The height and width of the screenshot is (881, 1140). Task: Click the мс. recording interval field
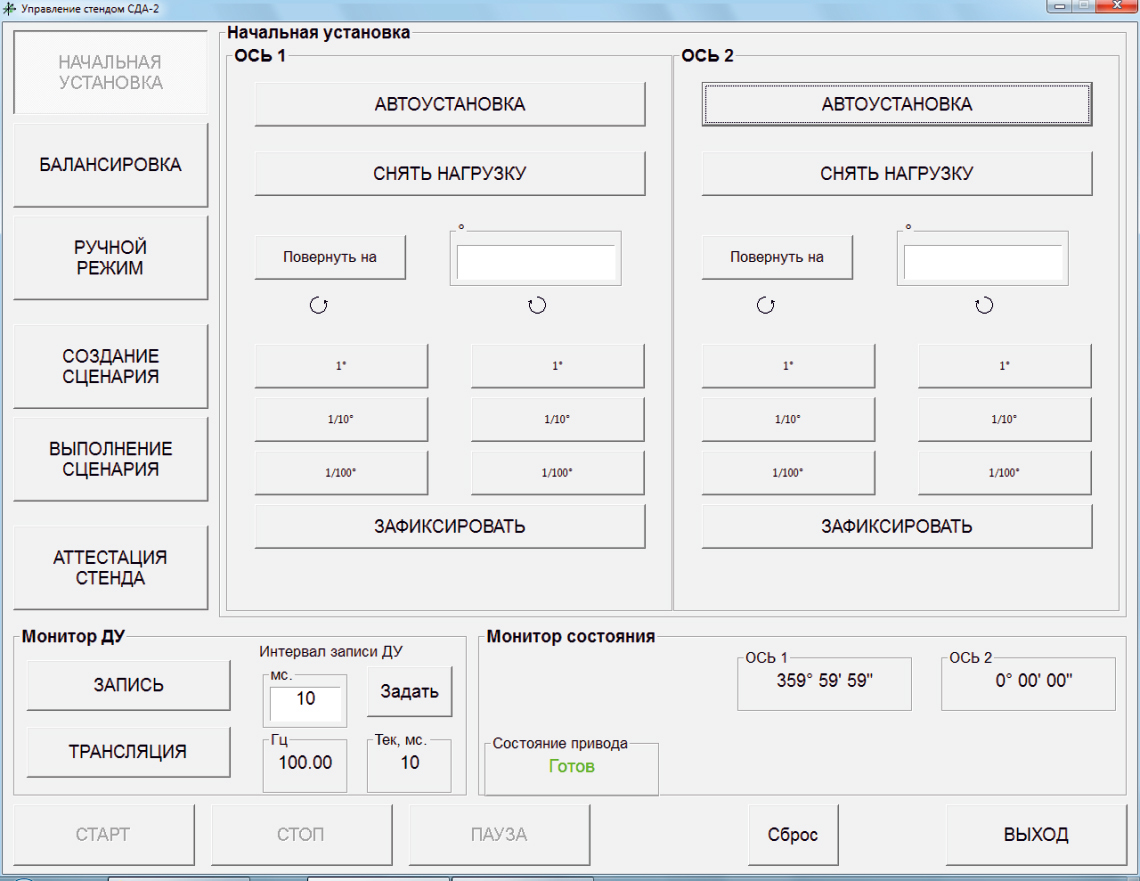(305, 700)
